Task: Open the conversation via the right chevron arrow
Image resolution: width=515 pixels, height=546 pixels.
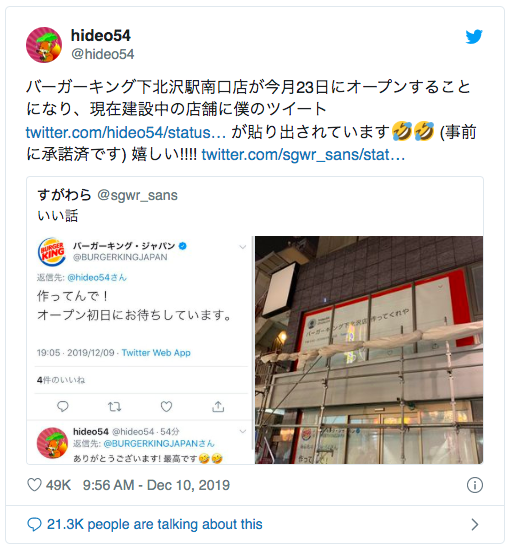Action: (475, 524)
